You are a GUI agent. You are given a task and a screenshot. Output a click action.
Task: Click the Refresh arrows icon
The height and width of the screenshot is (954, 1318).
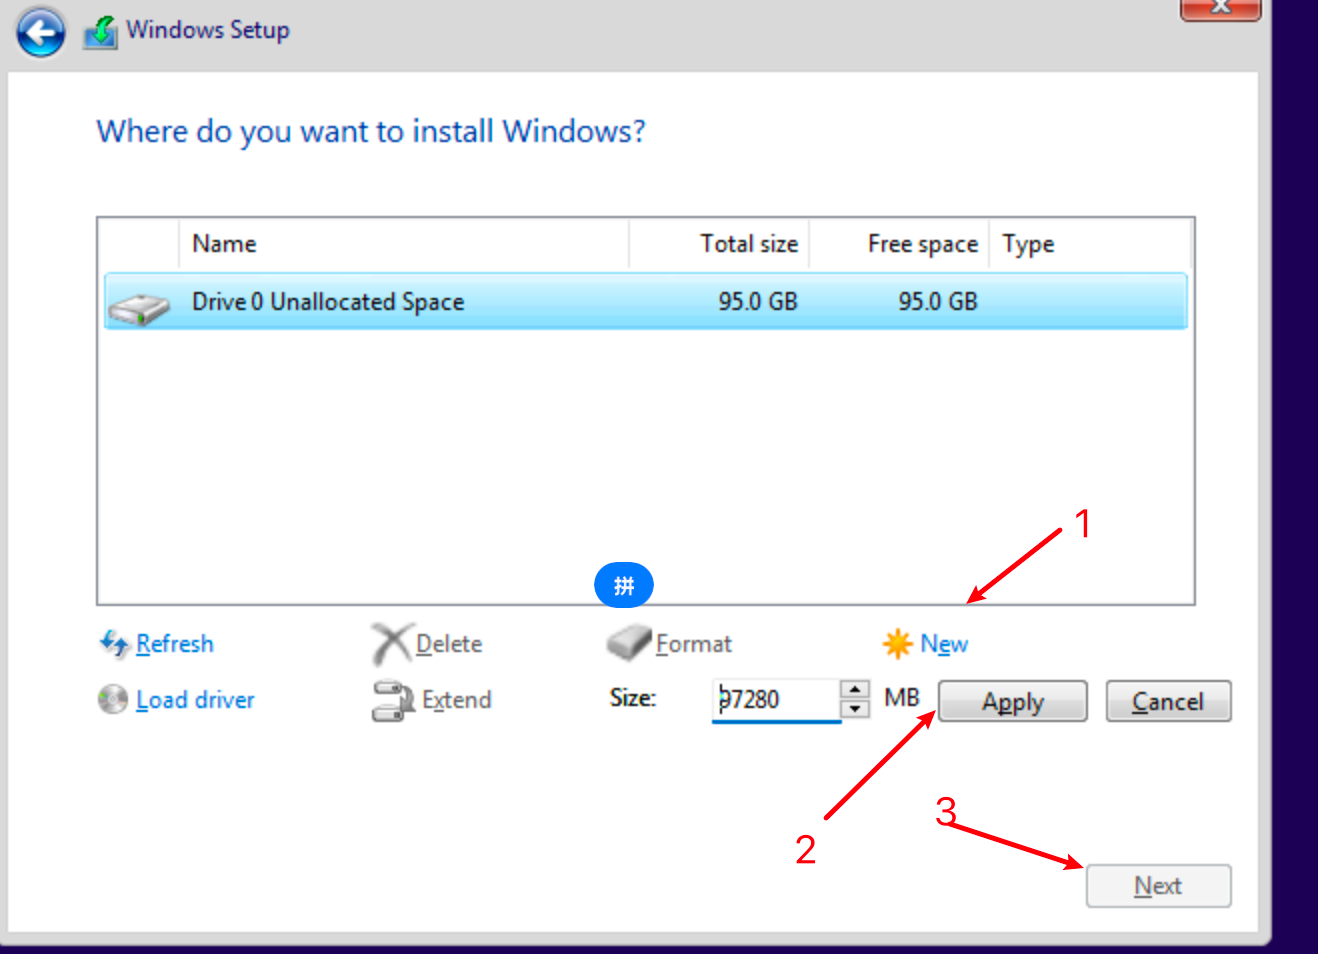point(114,643)
